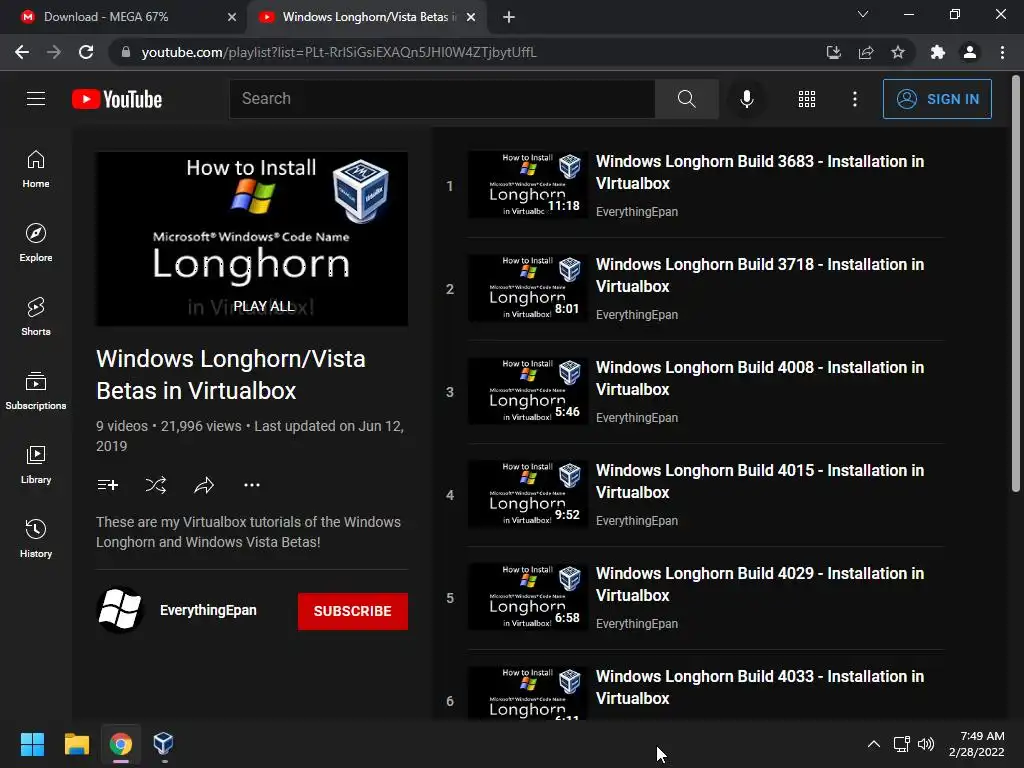
Task: Open Chrome profile avatar icon
Action: pyautogui.click(x=970, y=52)
